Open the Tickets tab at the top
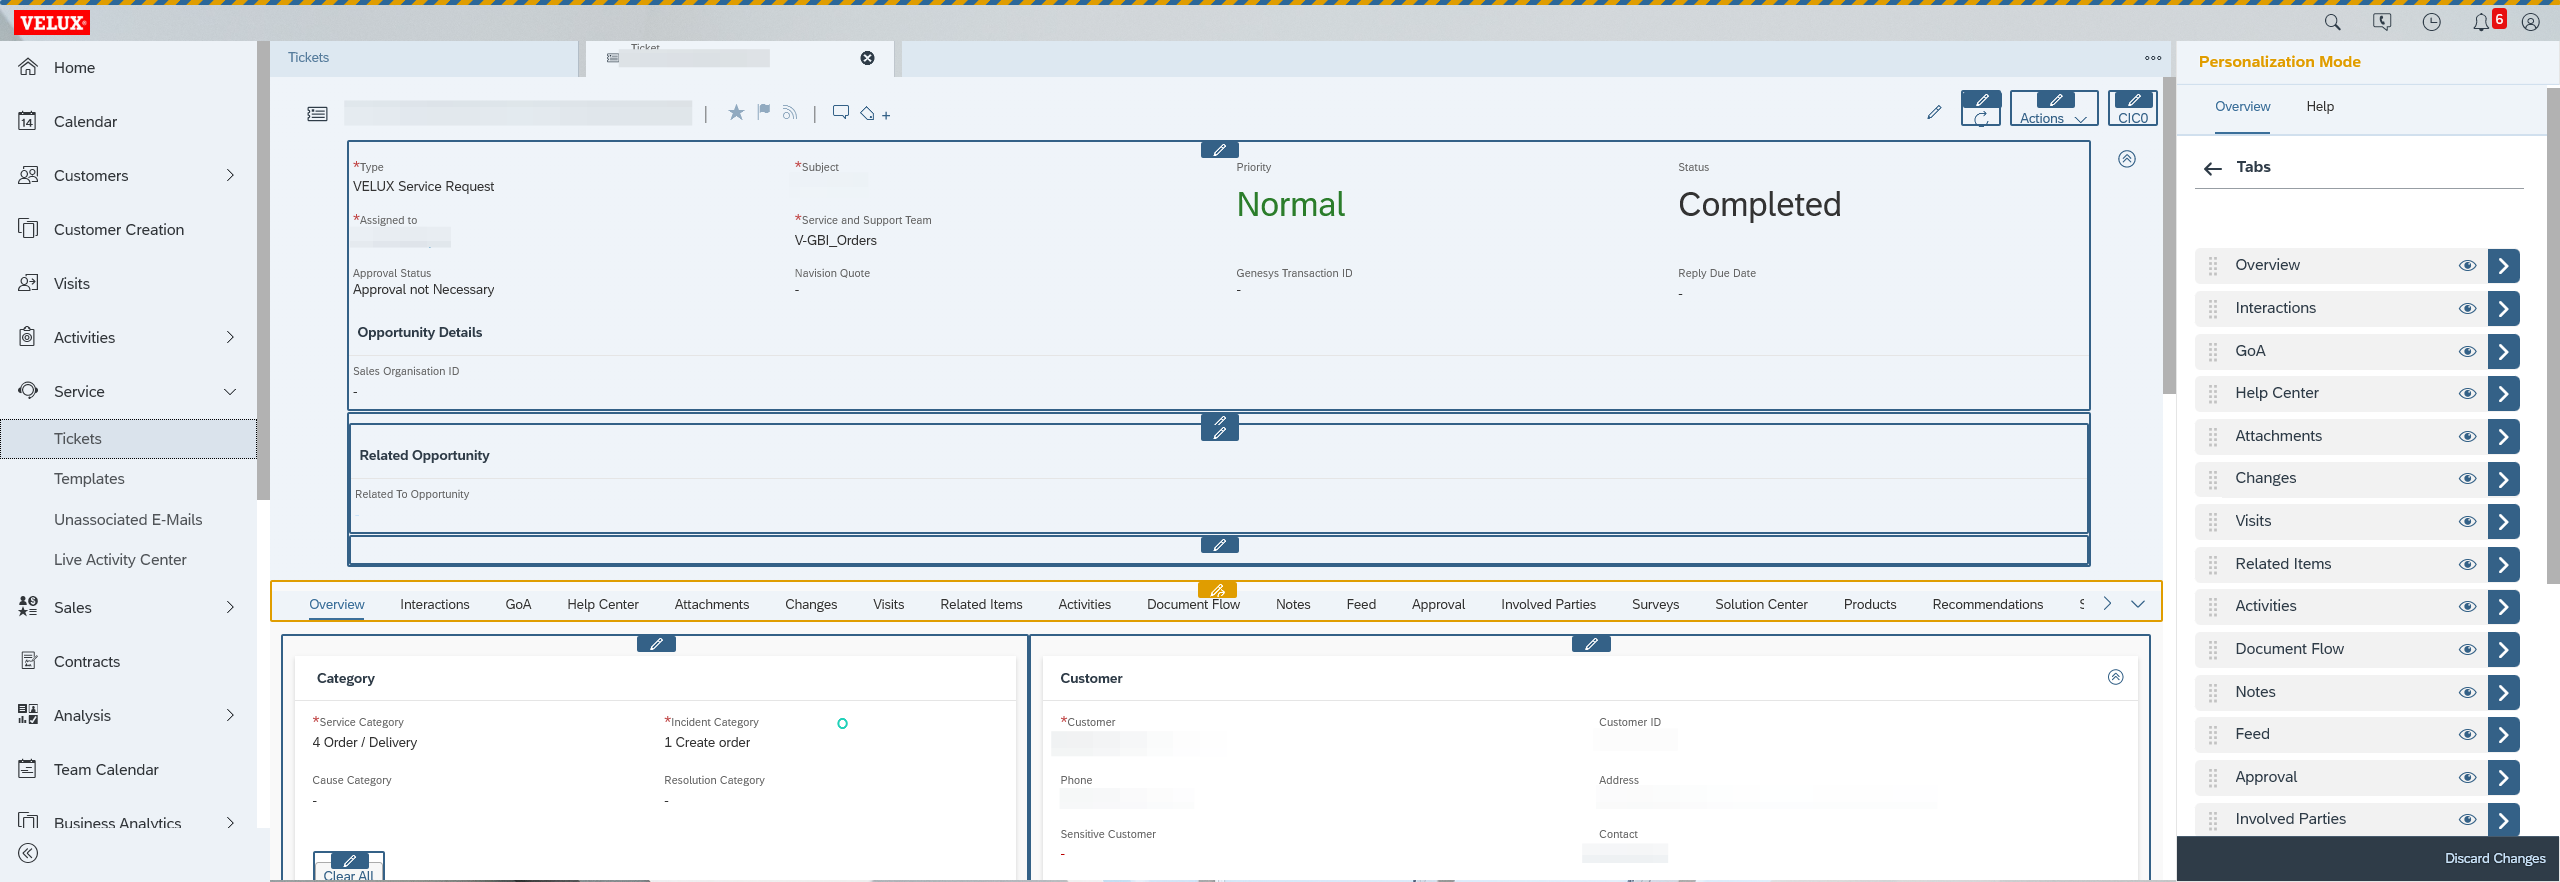The width and height of the screenshot is (2560, 882). pos(308,58)
